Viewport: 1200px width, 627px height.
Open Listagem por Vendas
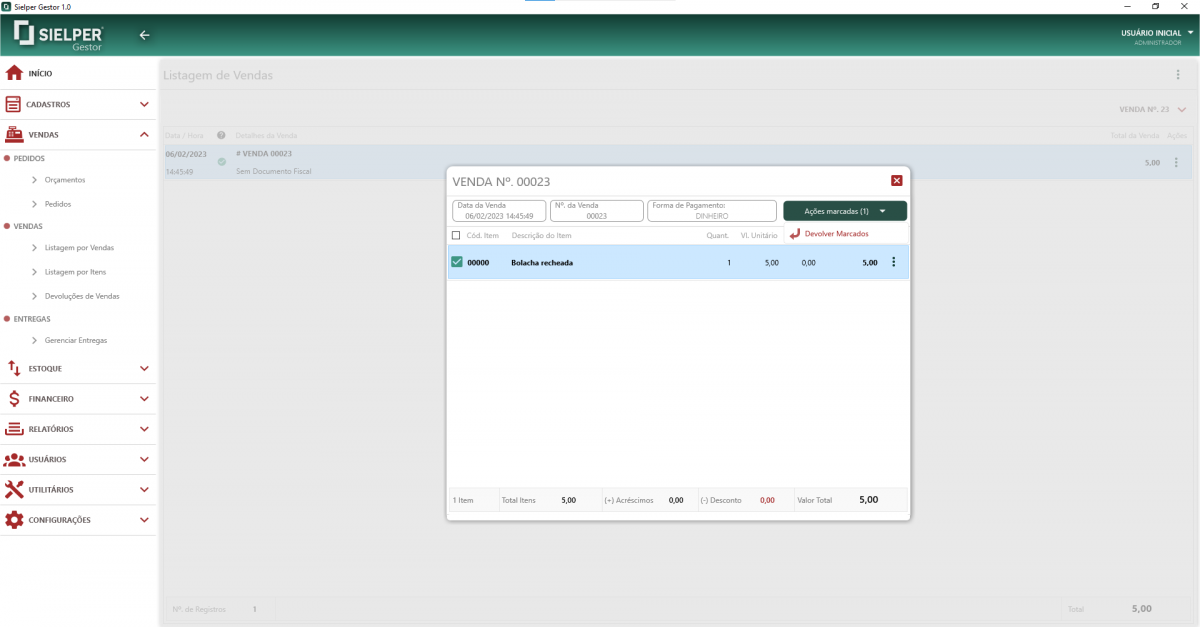pyautogui.click(x=80, y=247)
